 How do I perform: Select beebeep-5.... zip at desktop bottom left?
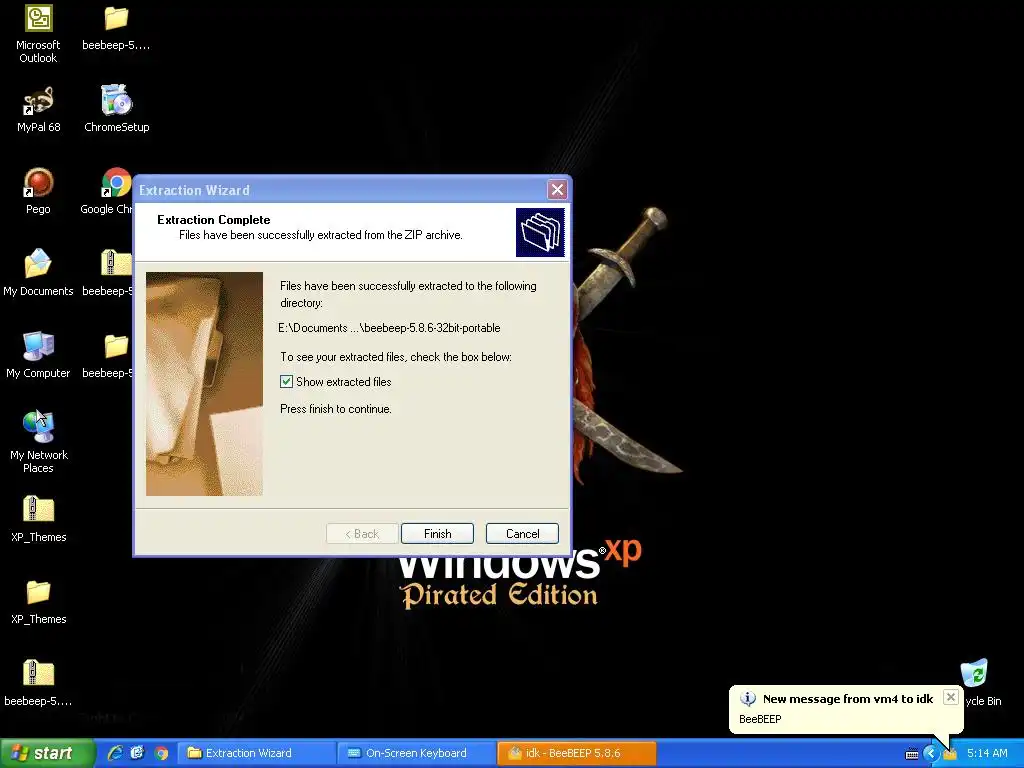38,684
